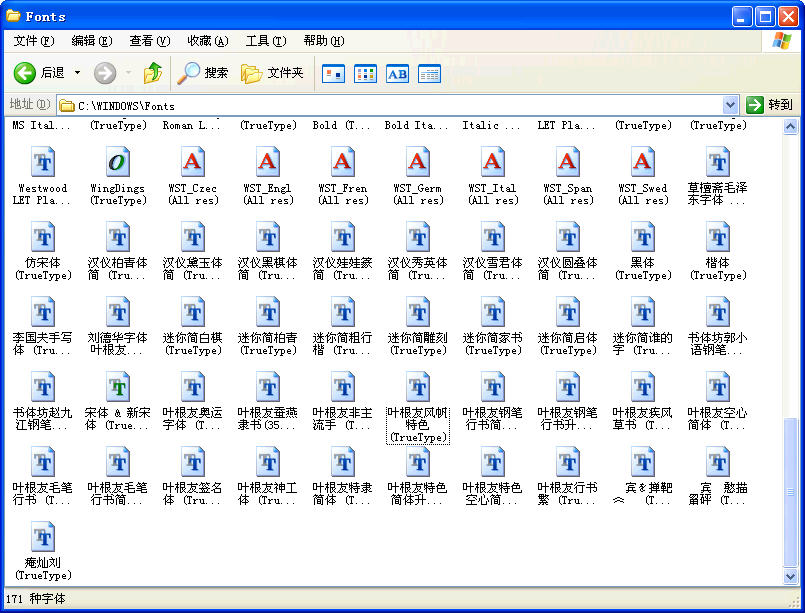Switch to Details view
The width and height of the screenshot is (805, 613).
[x=430, y=74]
